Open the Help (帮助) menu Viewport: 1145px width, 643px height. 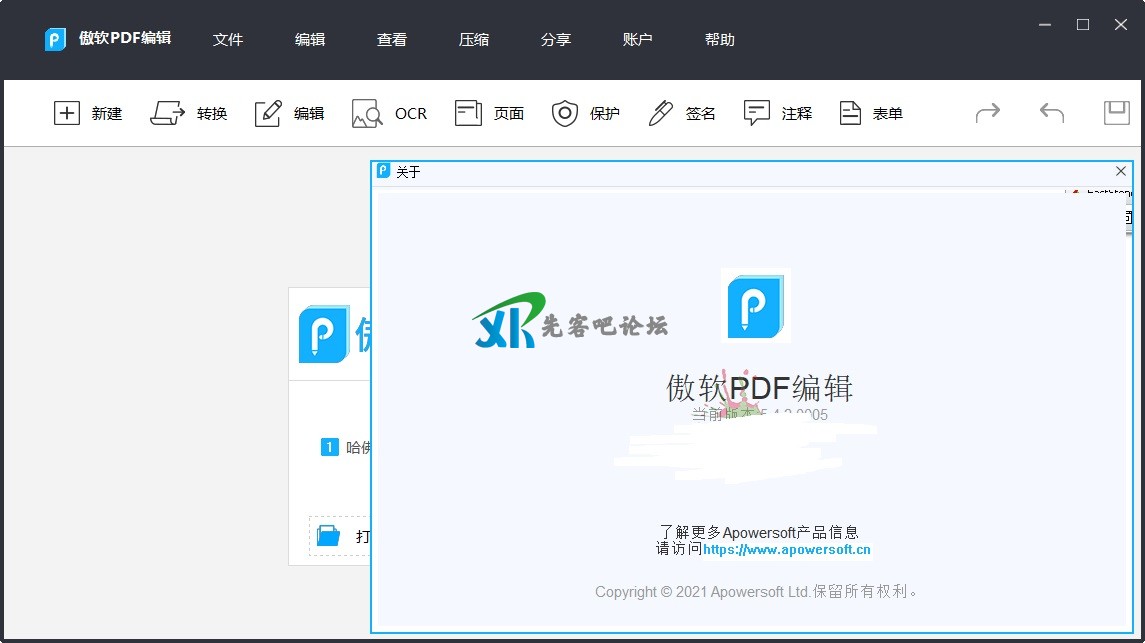719,40
